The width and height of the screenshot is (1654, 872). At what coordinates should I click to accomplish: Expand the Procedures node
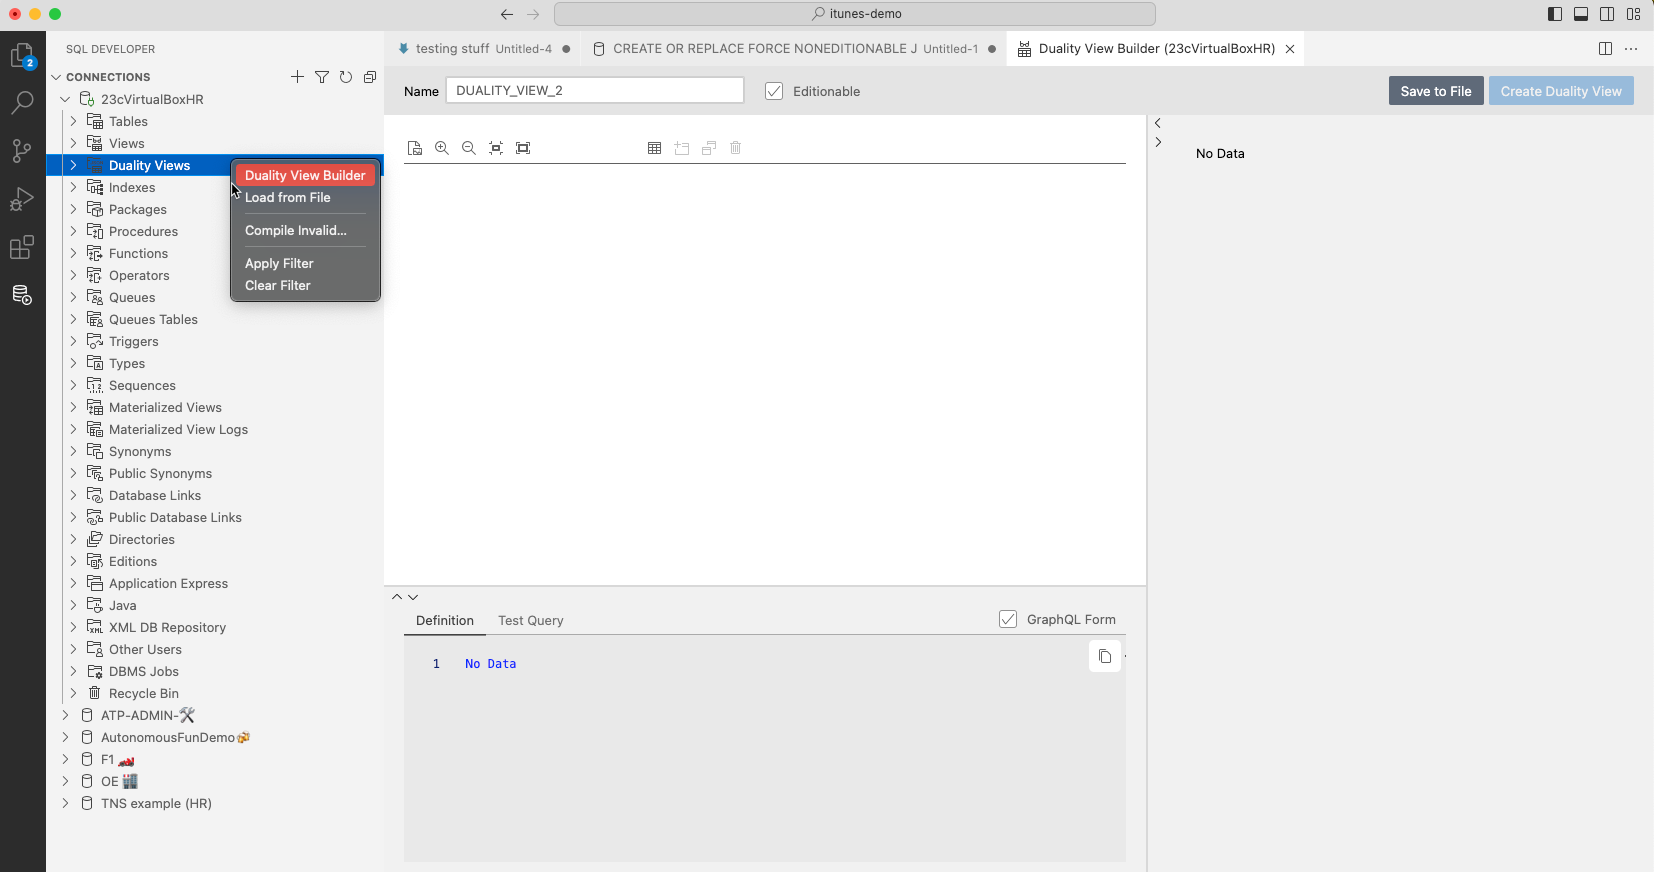pyautogui.click(x=73, y=231)
